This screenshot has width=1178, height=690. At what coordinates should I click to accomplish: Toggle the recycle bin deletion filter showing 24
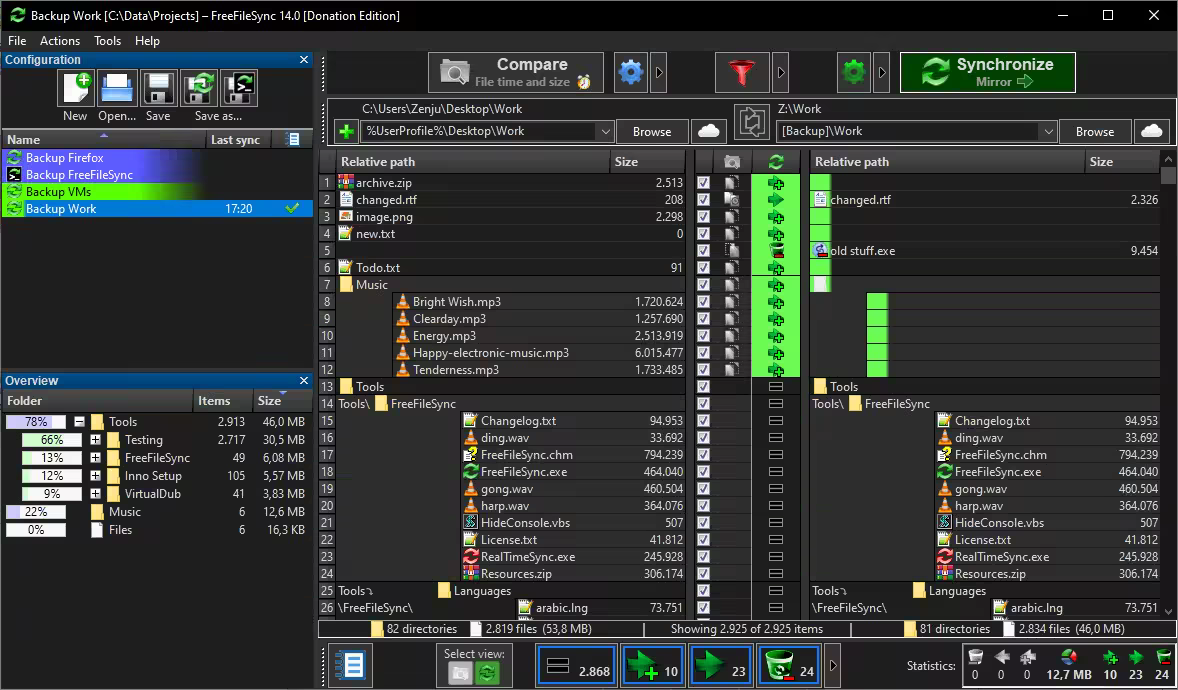[789, 664]
